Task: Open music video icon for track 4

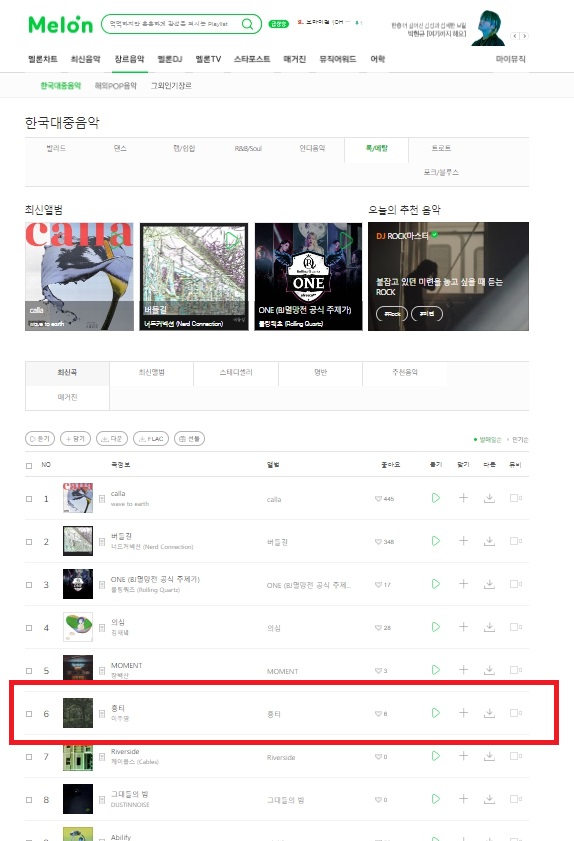Action: [x=515, y=627]
